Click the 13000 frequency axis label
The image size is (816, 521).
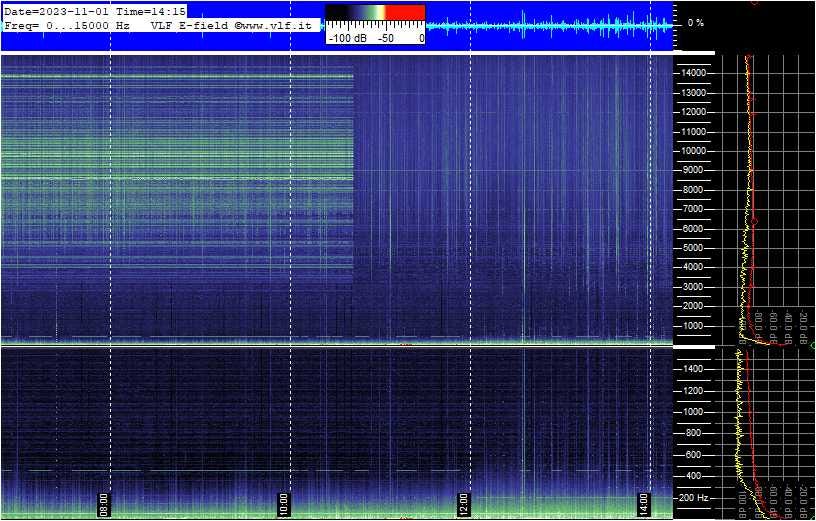tap(693, 93)
